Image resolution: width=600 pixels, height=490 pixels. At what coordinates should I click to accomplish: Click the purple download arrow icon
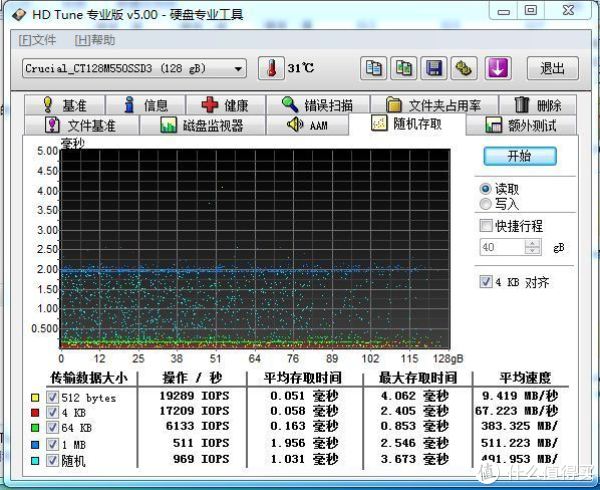pyautogui.click(x=498, y=68)
